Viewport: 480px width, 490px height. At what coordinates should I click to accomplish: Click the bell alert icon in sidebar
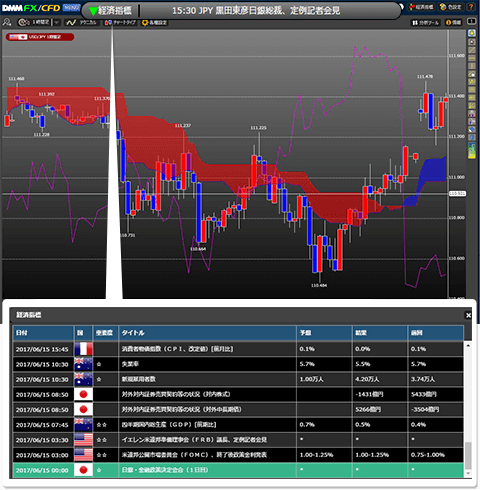pyautogui.click(x=472, y=33)
